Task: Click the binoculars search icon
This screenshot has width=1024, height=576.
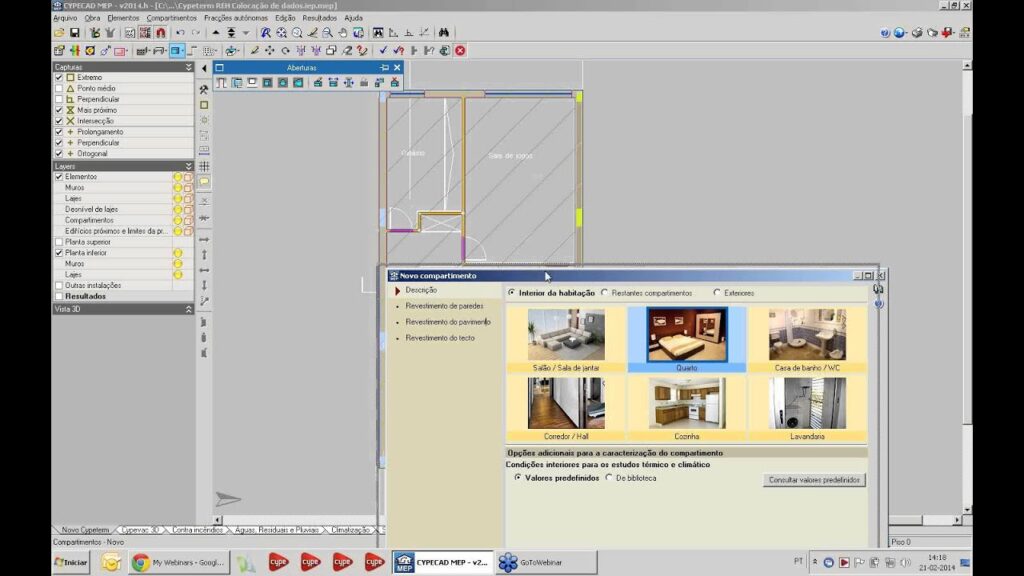Action: (x=444, y=33)
